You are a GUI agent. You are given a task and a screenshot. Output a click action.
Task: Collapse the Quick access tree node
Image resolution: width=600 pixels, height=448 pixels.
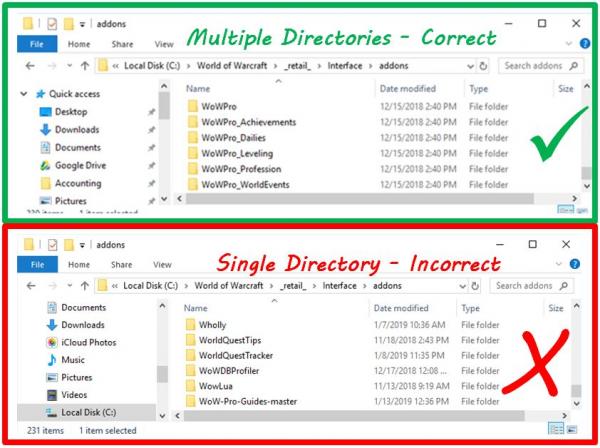[x=24, y=94]
